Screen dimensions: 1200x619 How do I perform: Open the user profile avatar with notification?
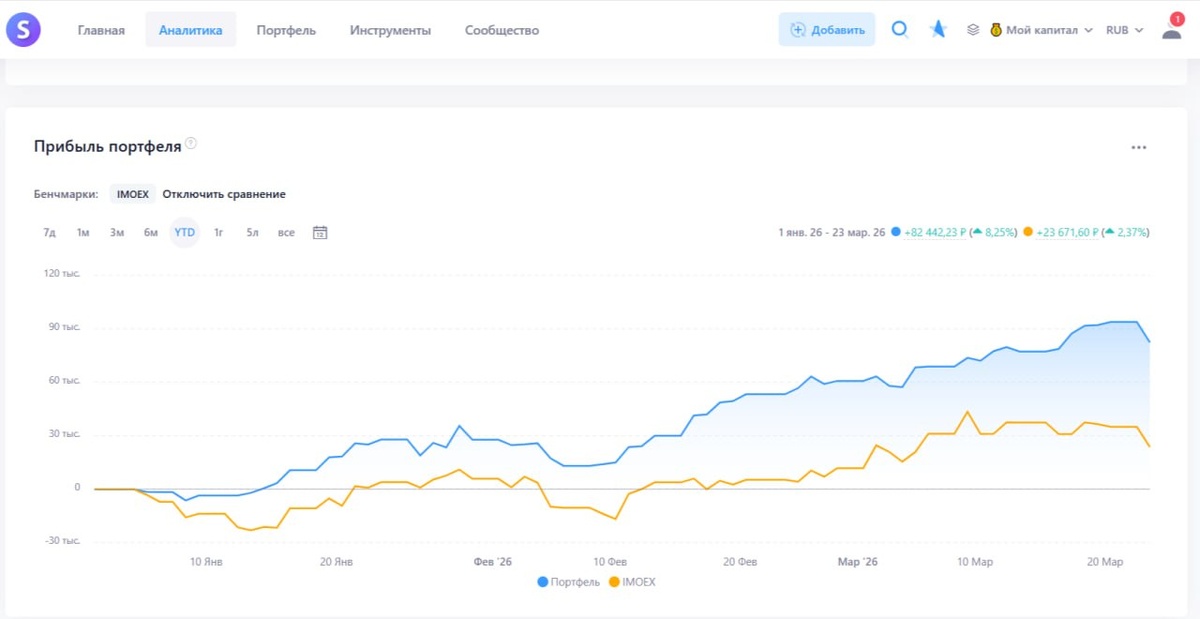click(1172, 27)
